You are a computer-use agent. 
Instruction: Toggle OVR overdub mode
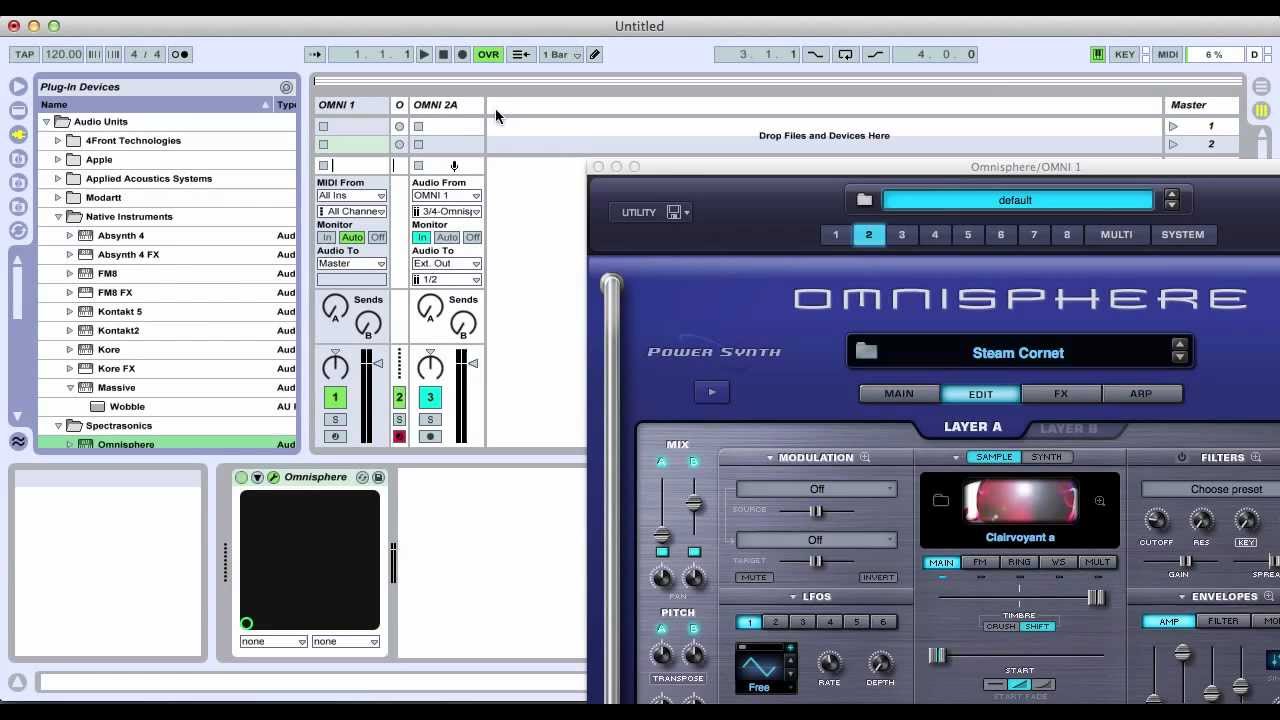point(488,55)
